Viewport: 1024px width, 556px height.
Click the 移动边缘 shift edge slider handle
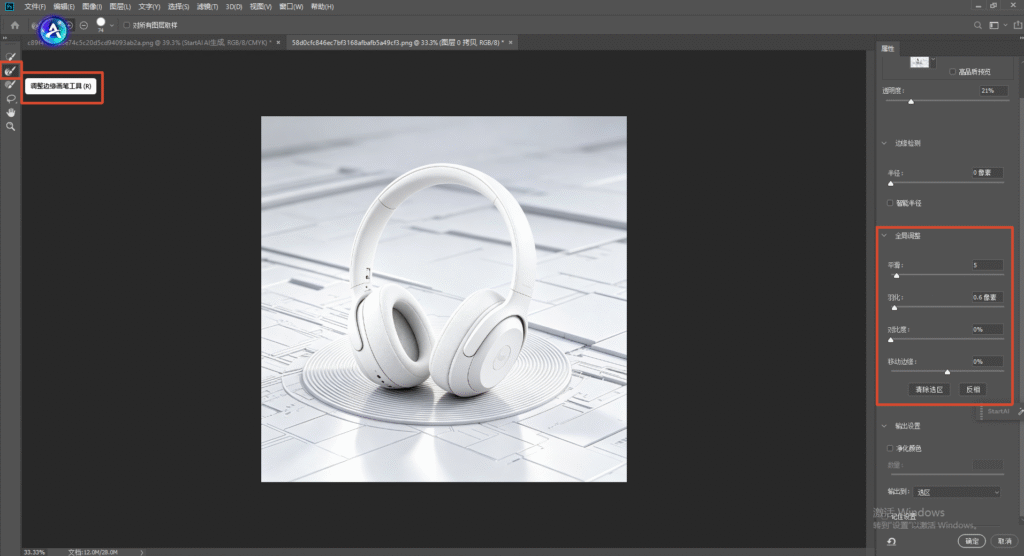pyautogui.click(x=947, y=372)
